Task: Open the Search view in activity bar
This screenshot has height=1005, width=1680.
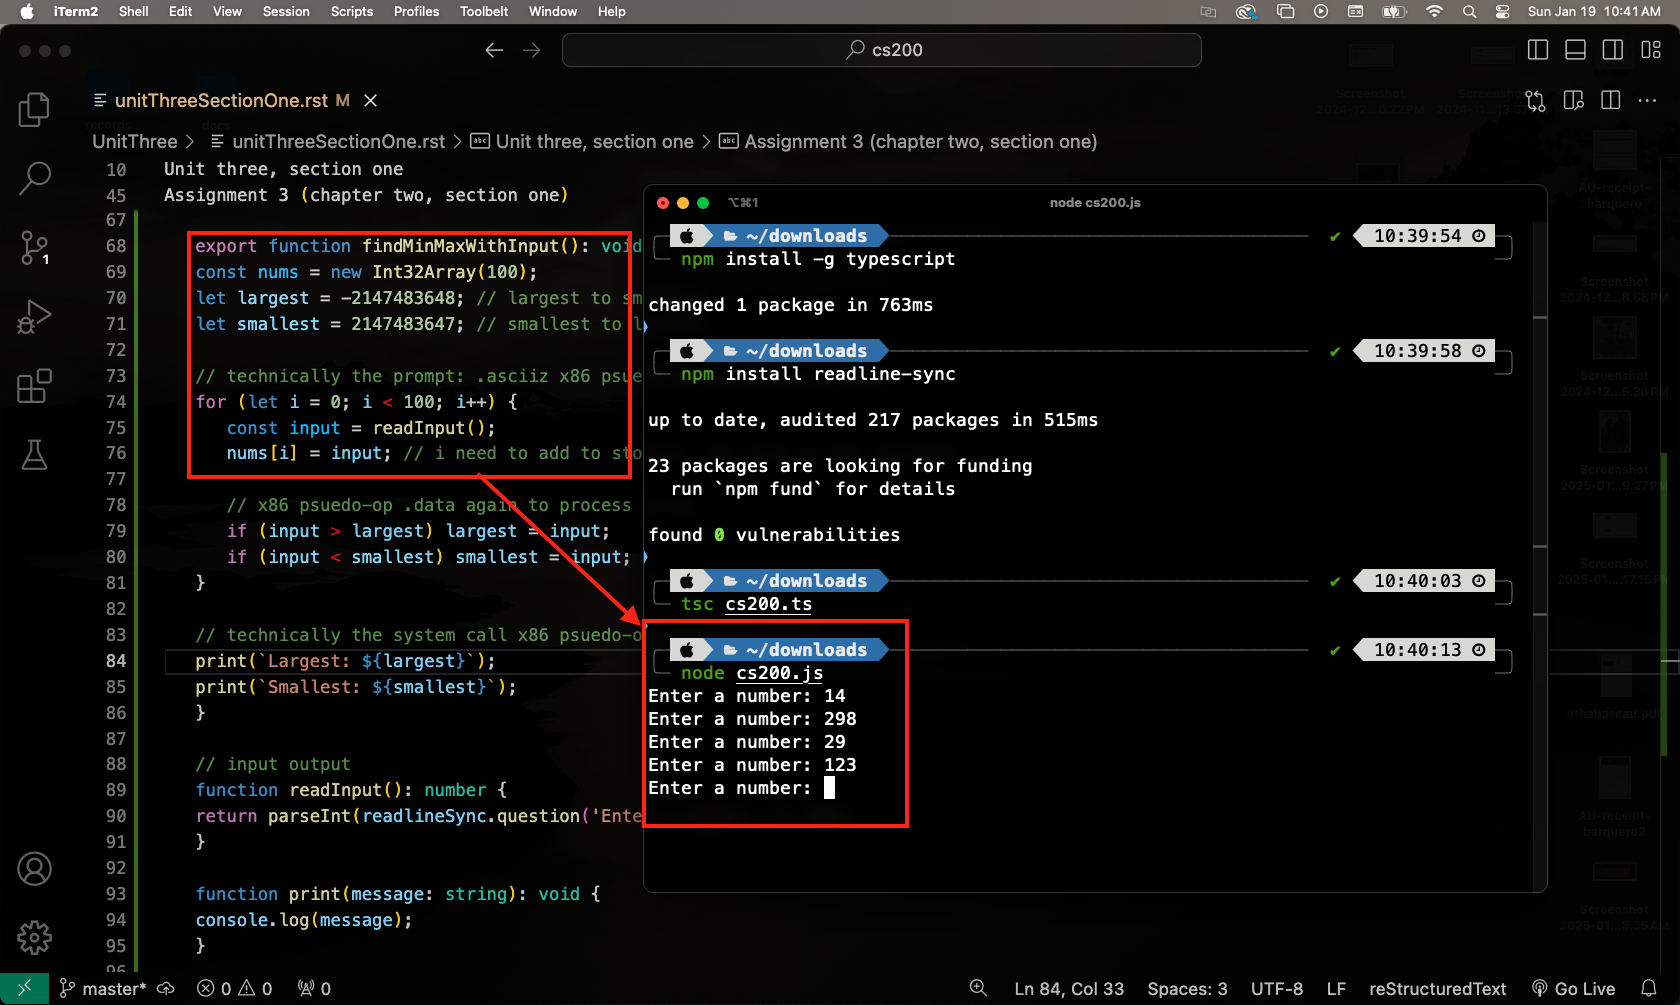Action: [x=34, y=178]
